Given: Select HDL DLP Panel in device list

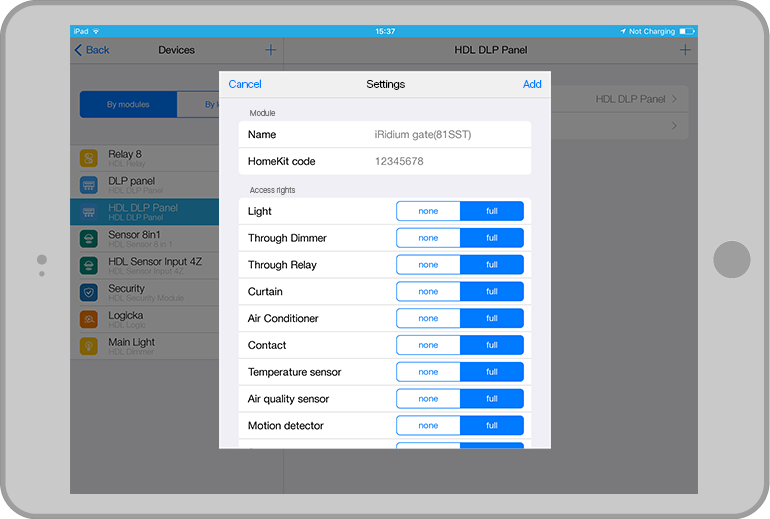Looking at the screenshot, I should [143, 211].
